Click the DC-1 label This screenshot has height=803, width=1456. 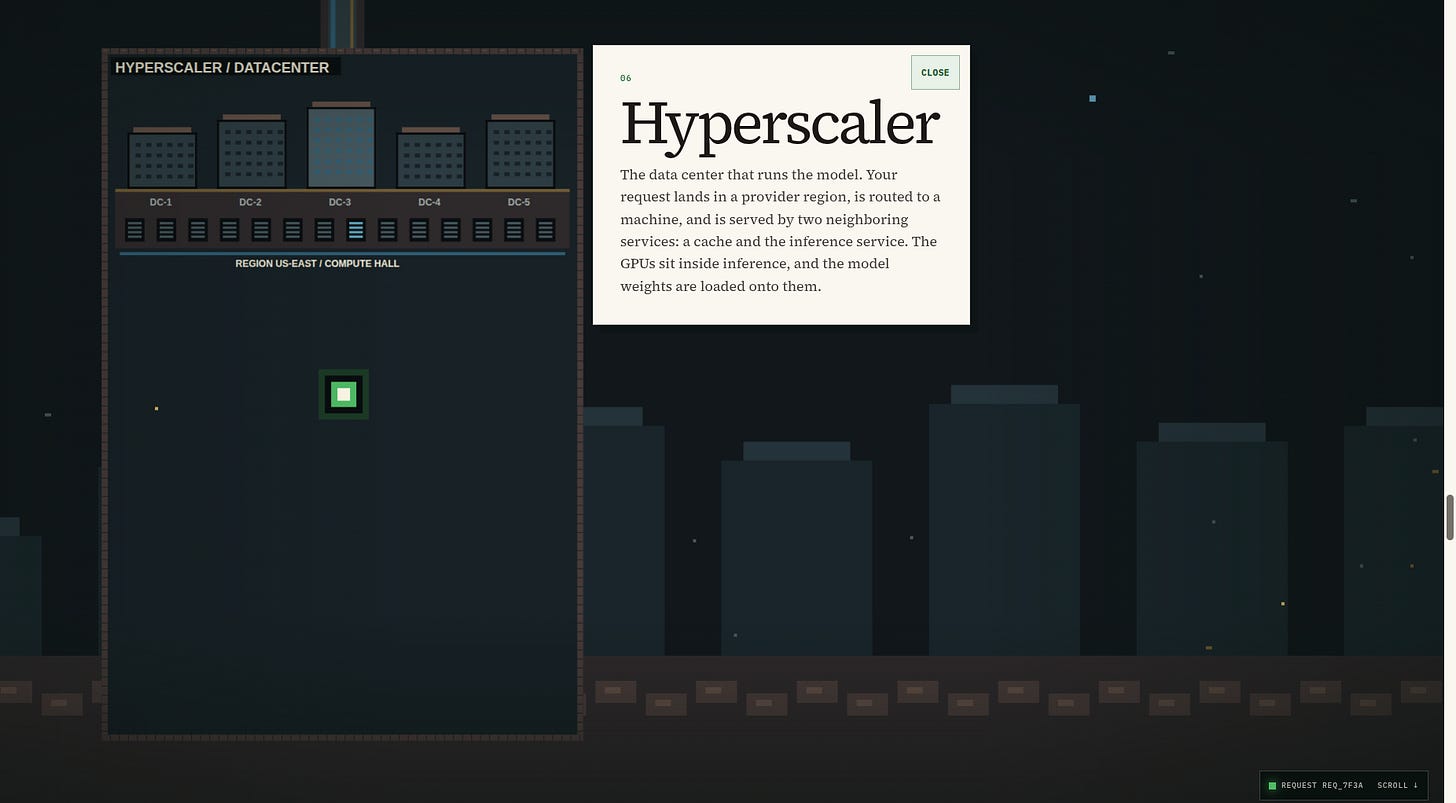(161, 202)
